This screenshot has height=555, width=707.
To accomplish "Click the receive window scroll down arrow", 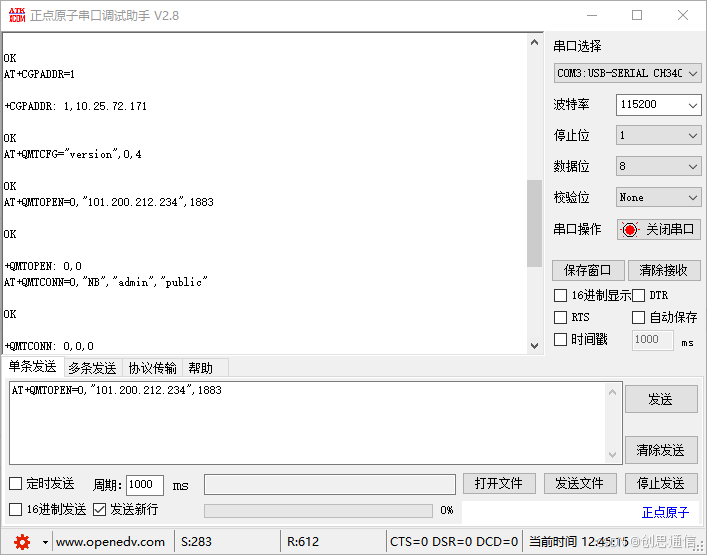I will (x=534, y=346).
